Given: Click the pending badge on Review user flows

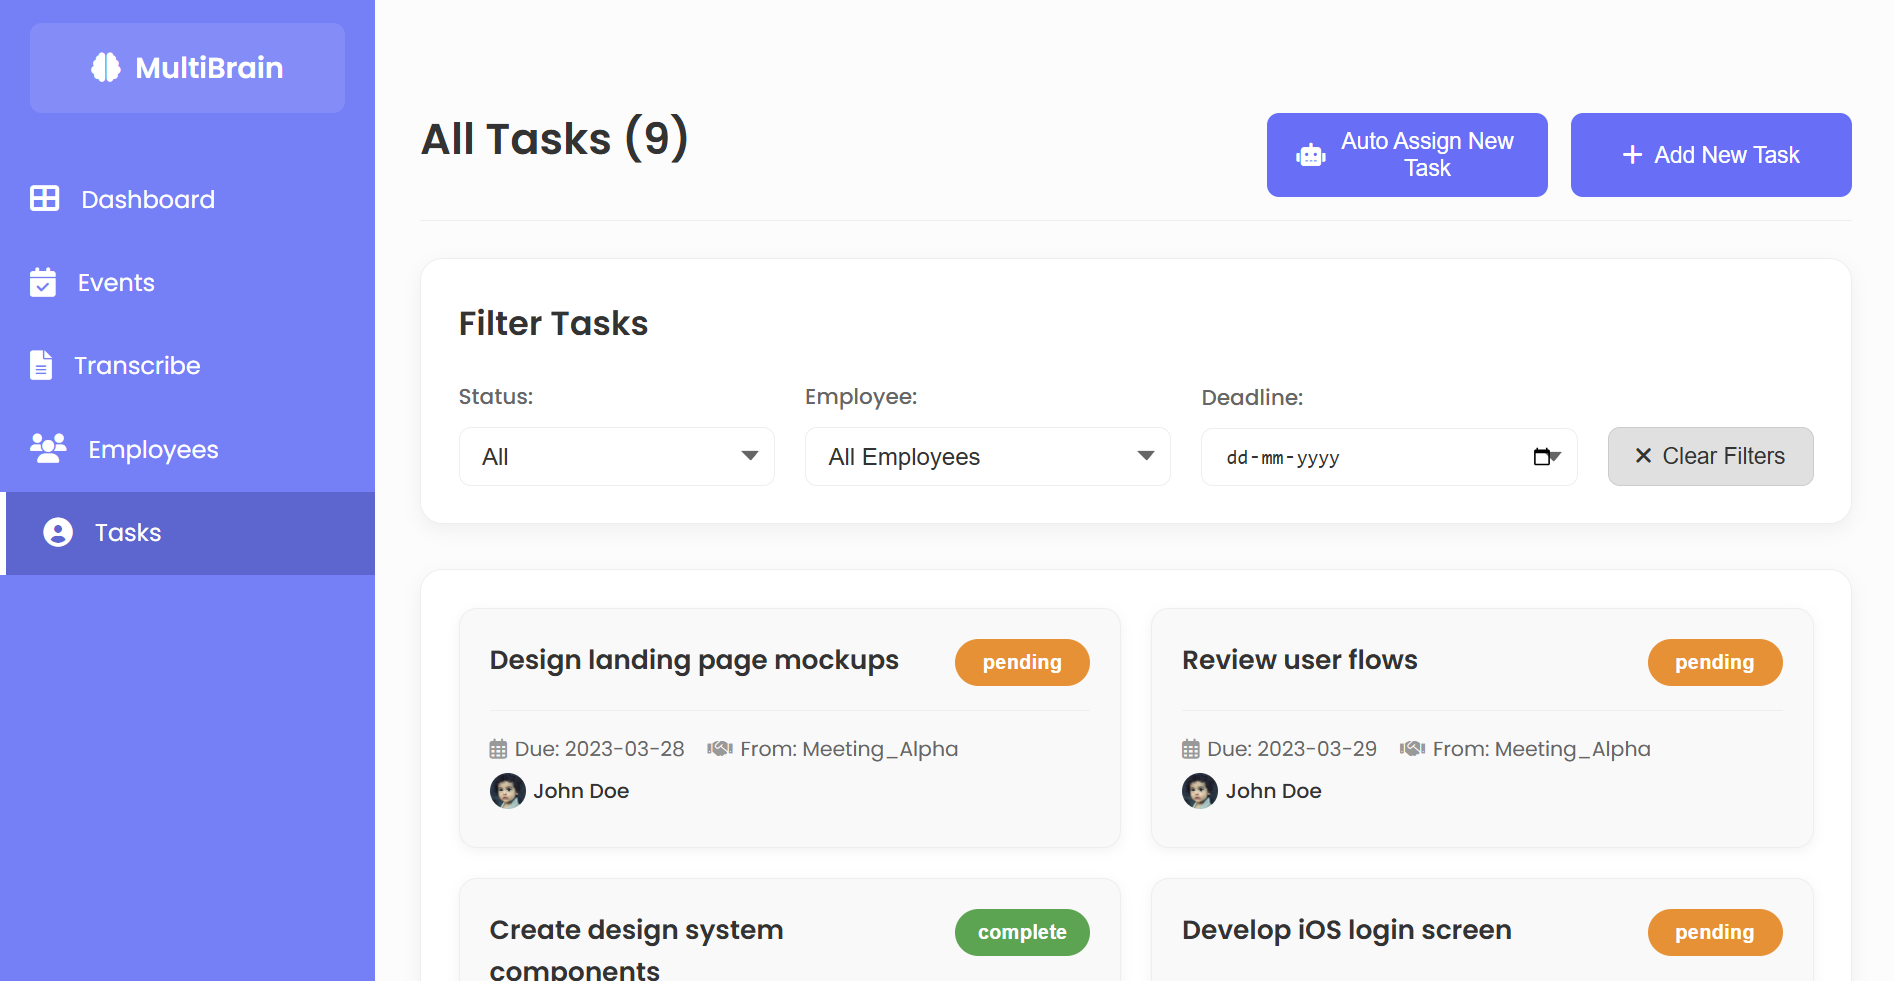Looking at the screenshot, I should 1715,662.
